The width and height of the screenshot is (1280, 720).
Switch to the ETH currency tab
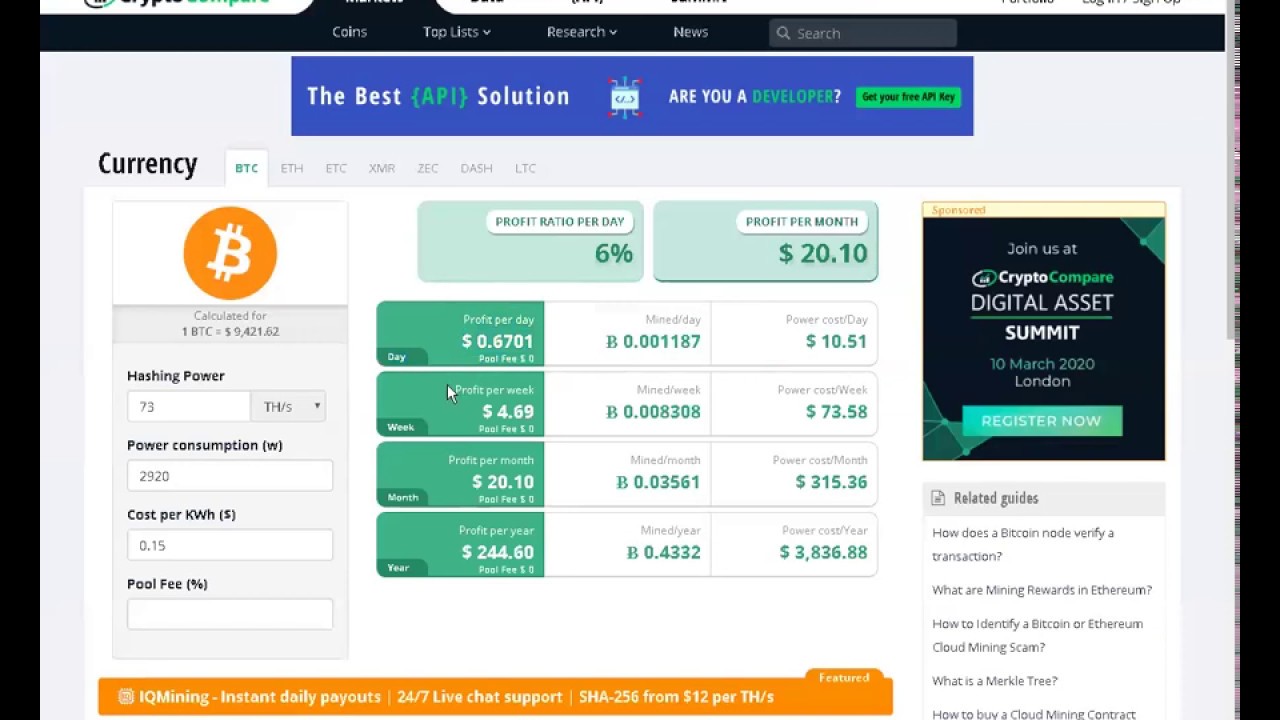coord(291,168)
